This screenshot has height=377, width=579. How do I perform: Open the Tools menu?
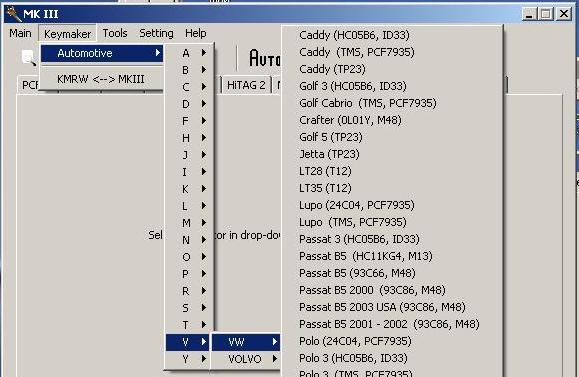tap(115, 34)
